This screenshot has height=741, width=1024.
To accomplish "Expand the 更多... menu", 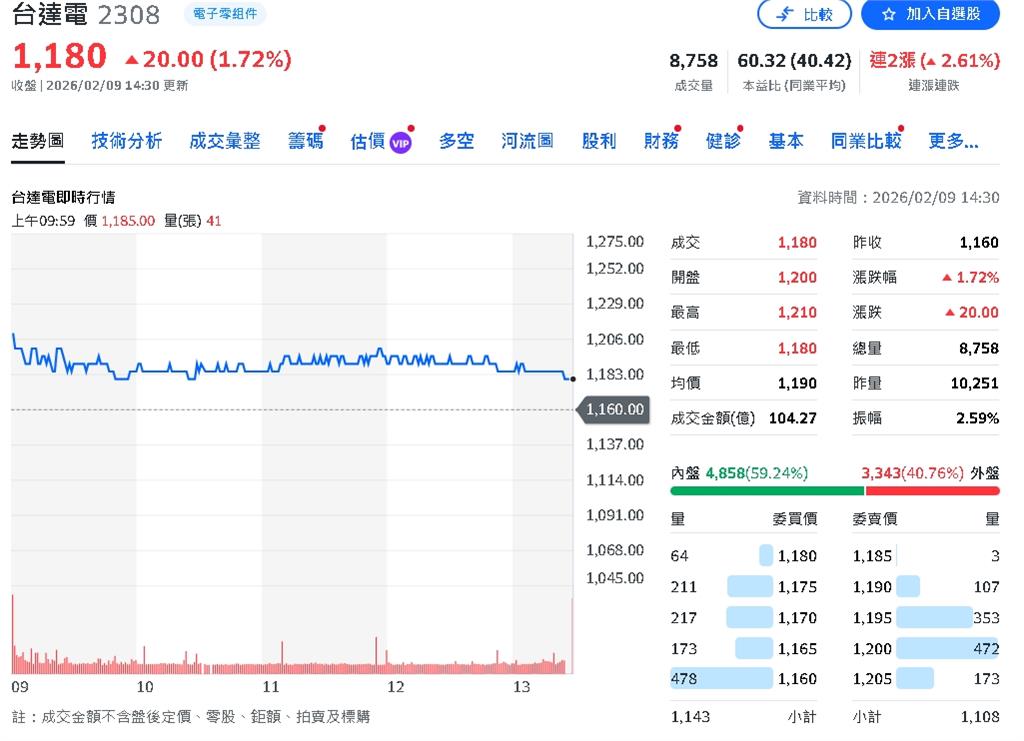I will (x=953, y=141).
